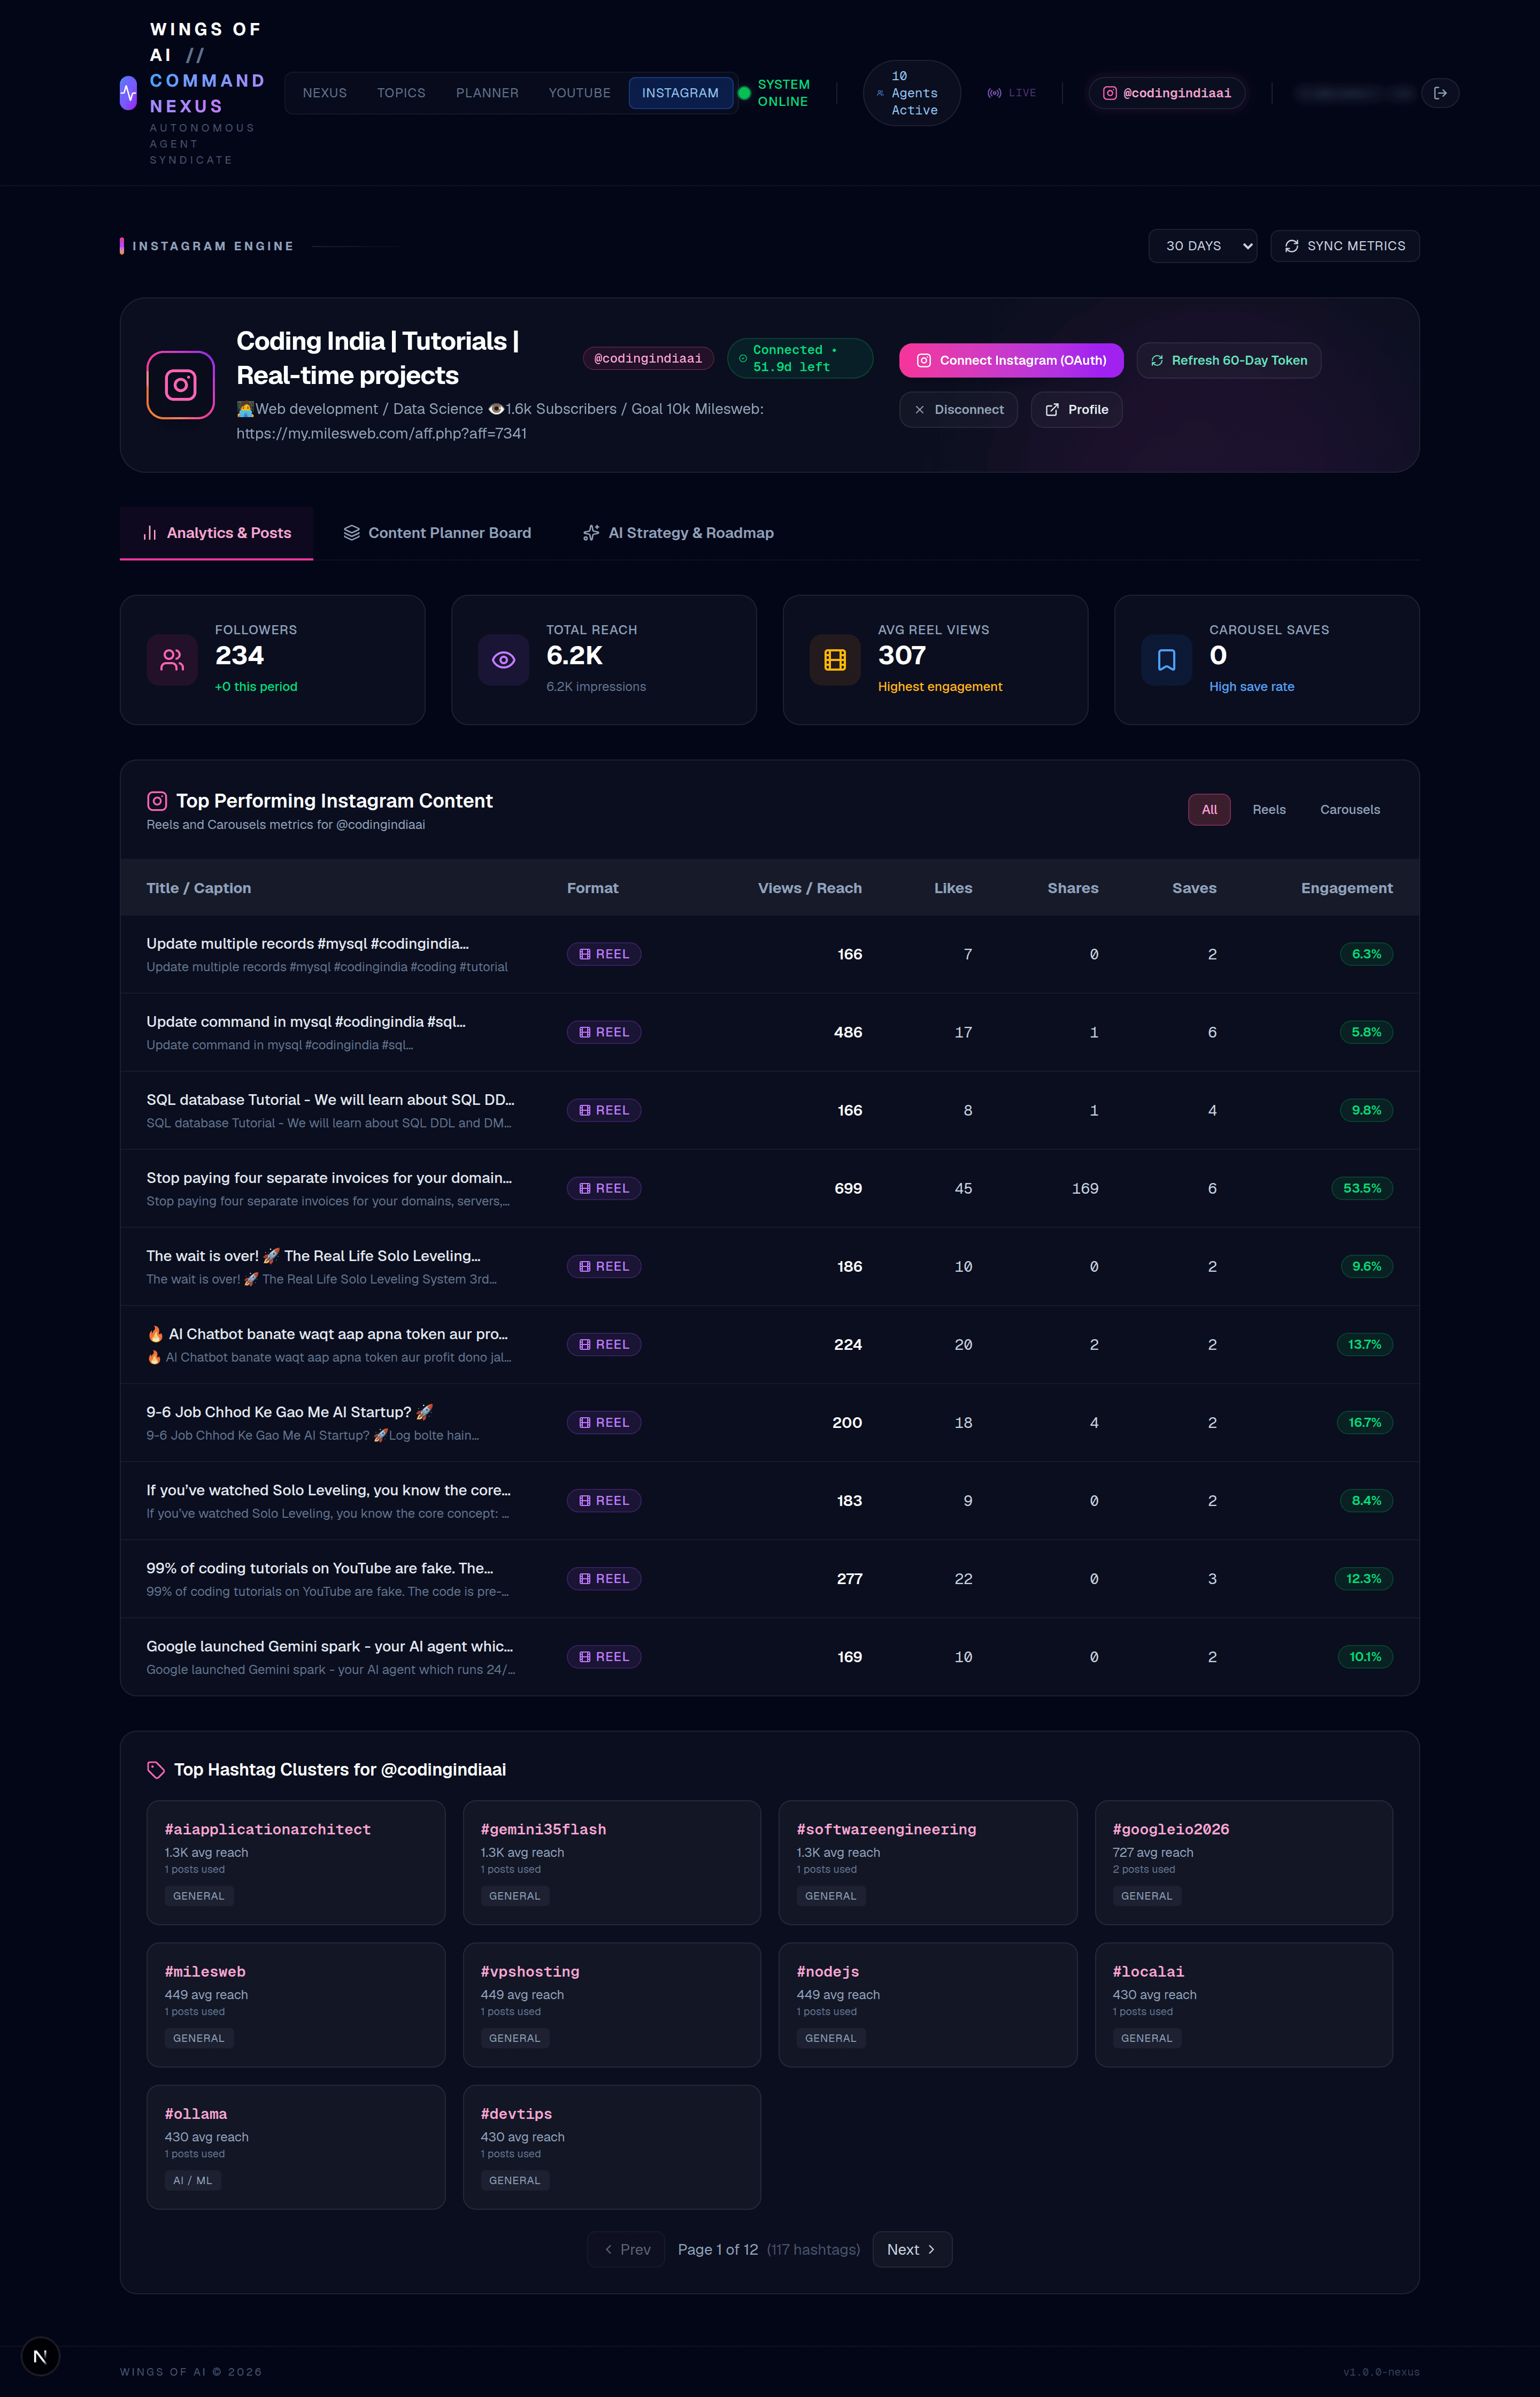Open the NEXUS nav item
The width and height of the screenshot is (1540, 2397).
pos(325,93)
